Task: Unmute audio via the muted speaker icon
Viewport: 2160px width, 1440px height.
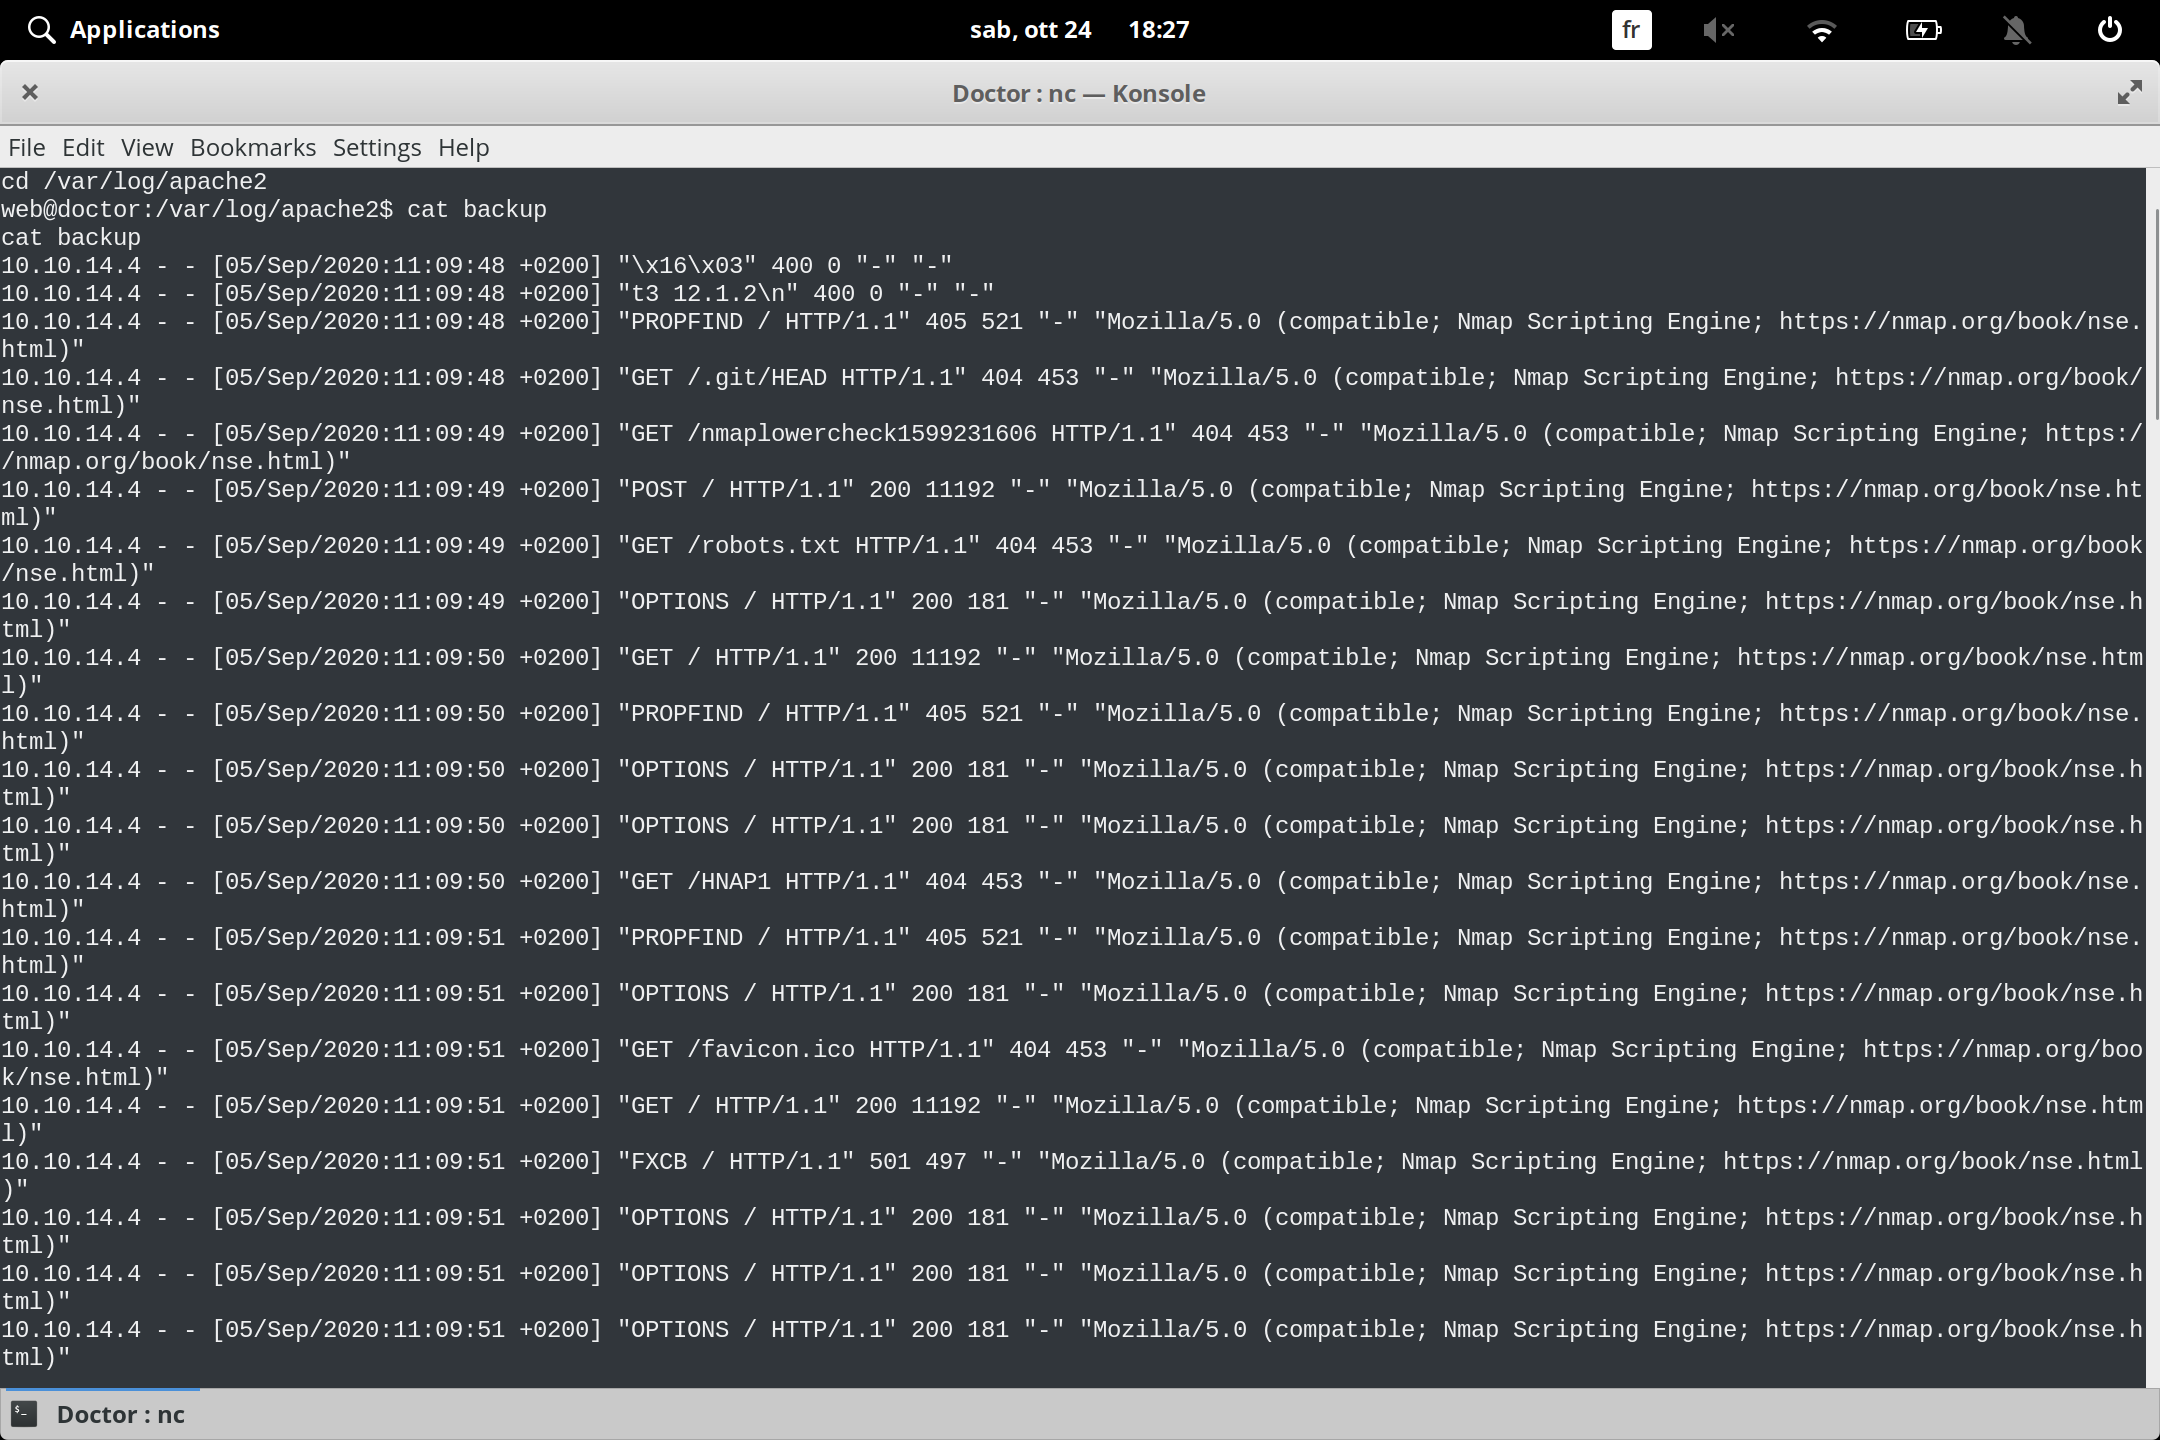Action: (1718, 30)
